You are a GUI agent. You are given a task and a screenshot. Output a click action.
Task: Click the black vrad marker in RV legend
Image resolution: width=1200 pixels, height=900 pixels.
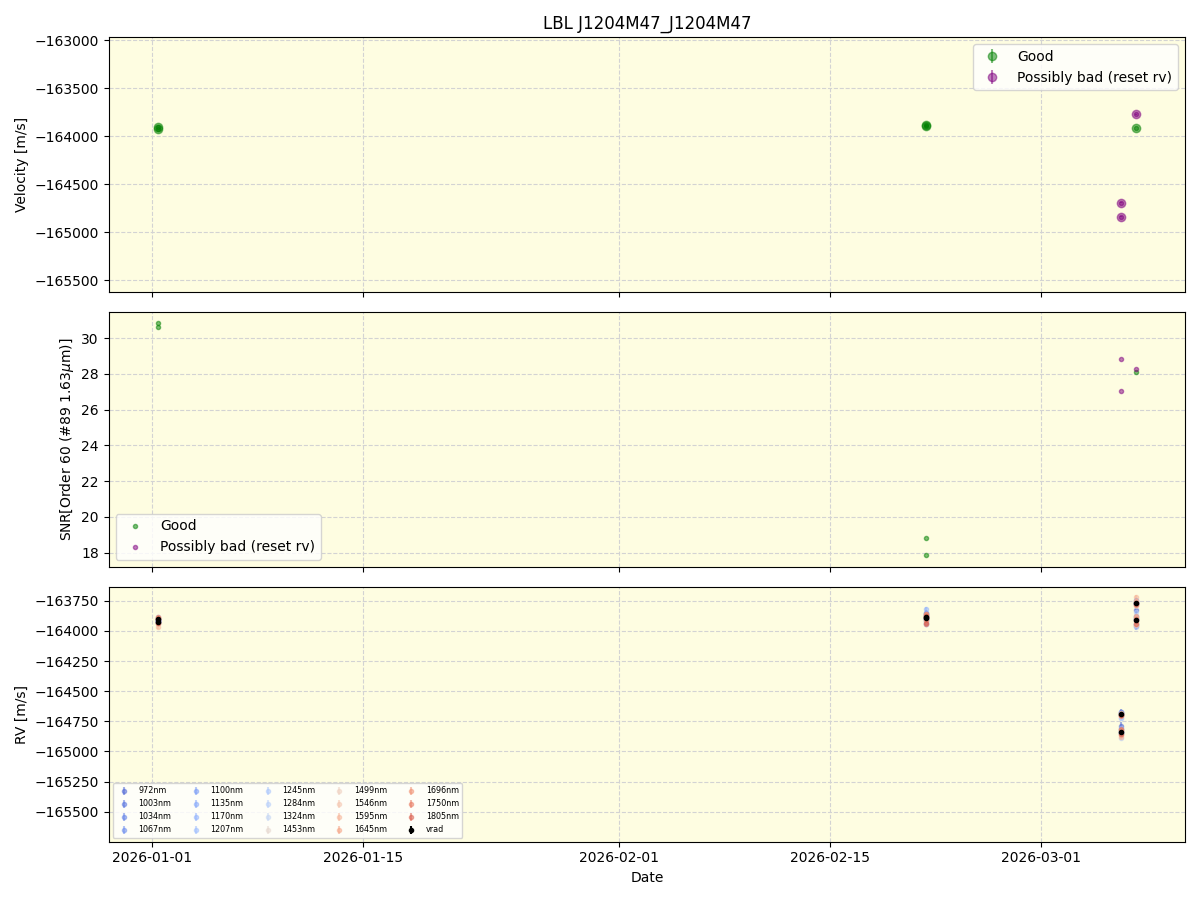click(x=410, y=828)
